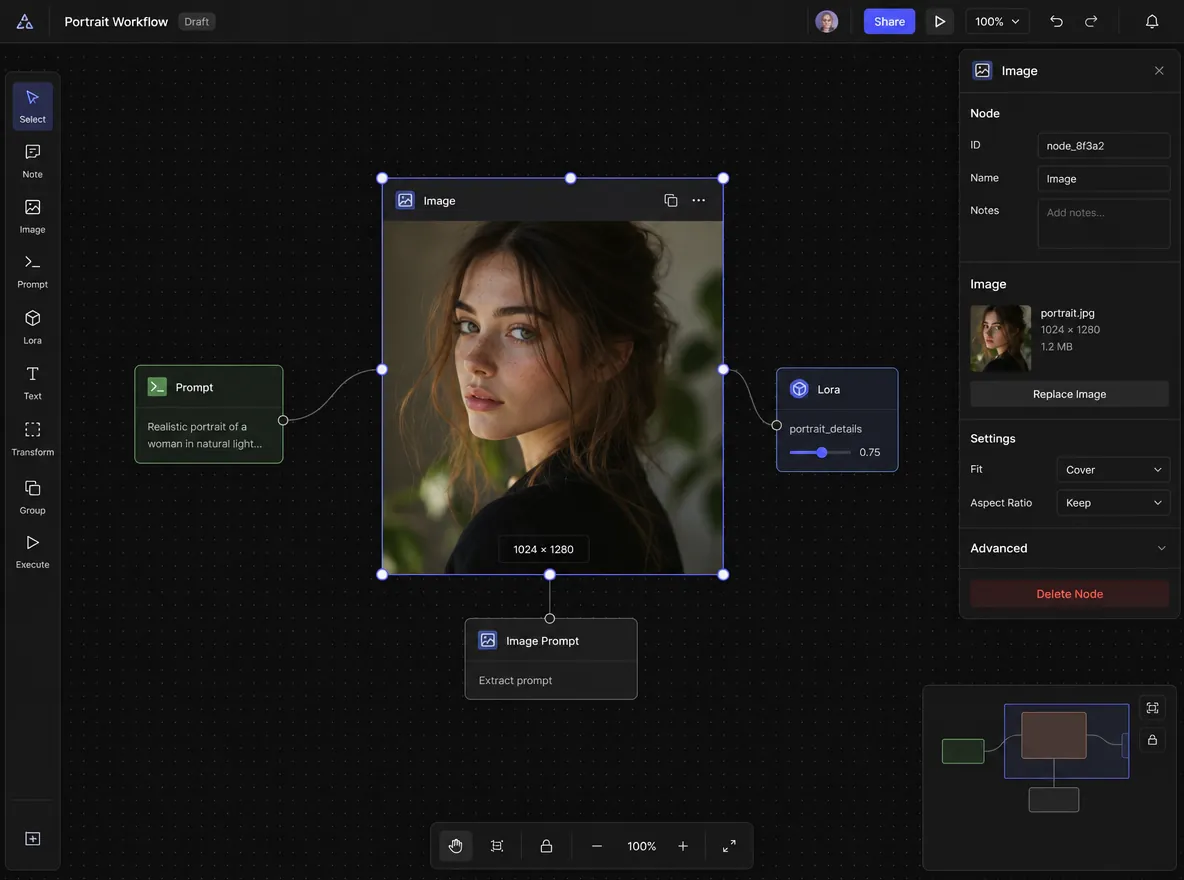This screenshot has height=880, width=1184.
Task: Click minimap fit view icon
Action: coord(1152,708)
